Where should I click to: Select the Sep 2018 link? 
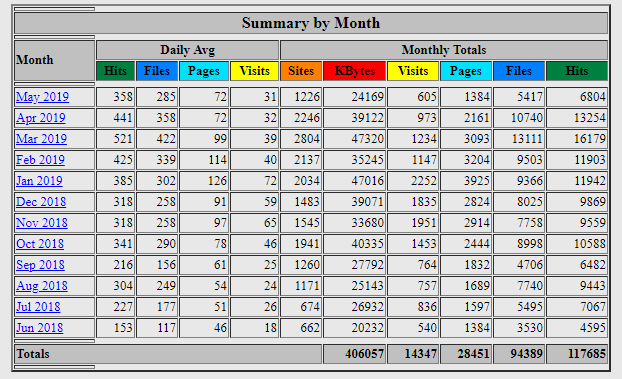40,265
